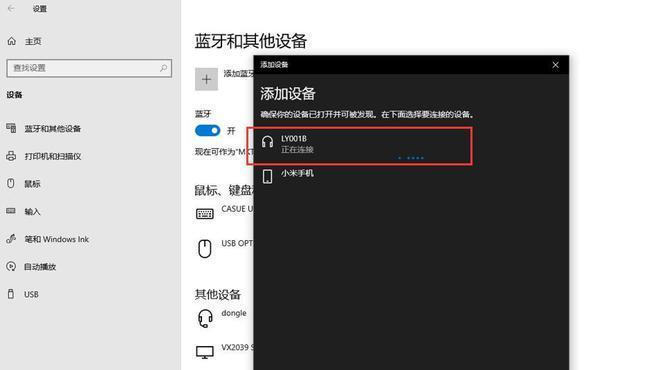The width and height of the screenshot is (660, 370).
Task: Select the phone icon for 小米手机
Action: pos(267,176)
